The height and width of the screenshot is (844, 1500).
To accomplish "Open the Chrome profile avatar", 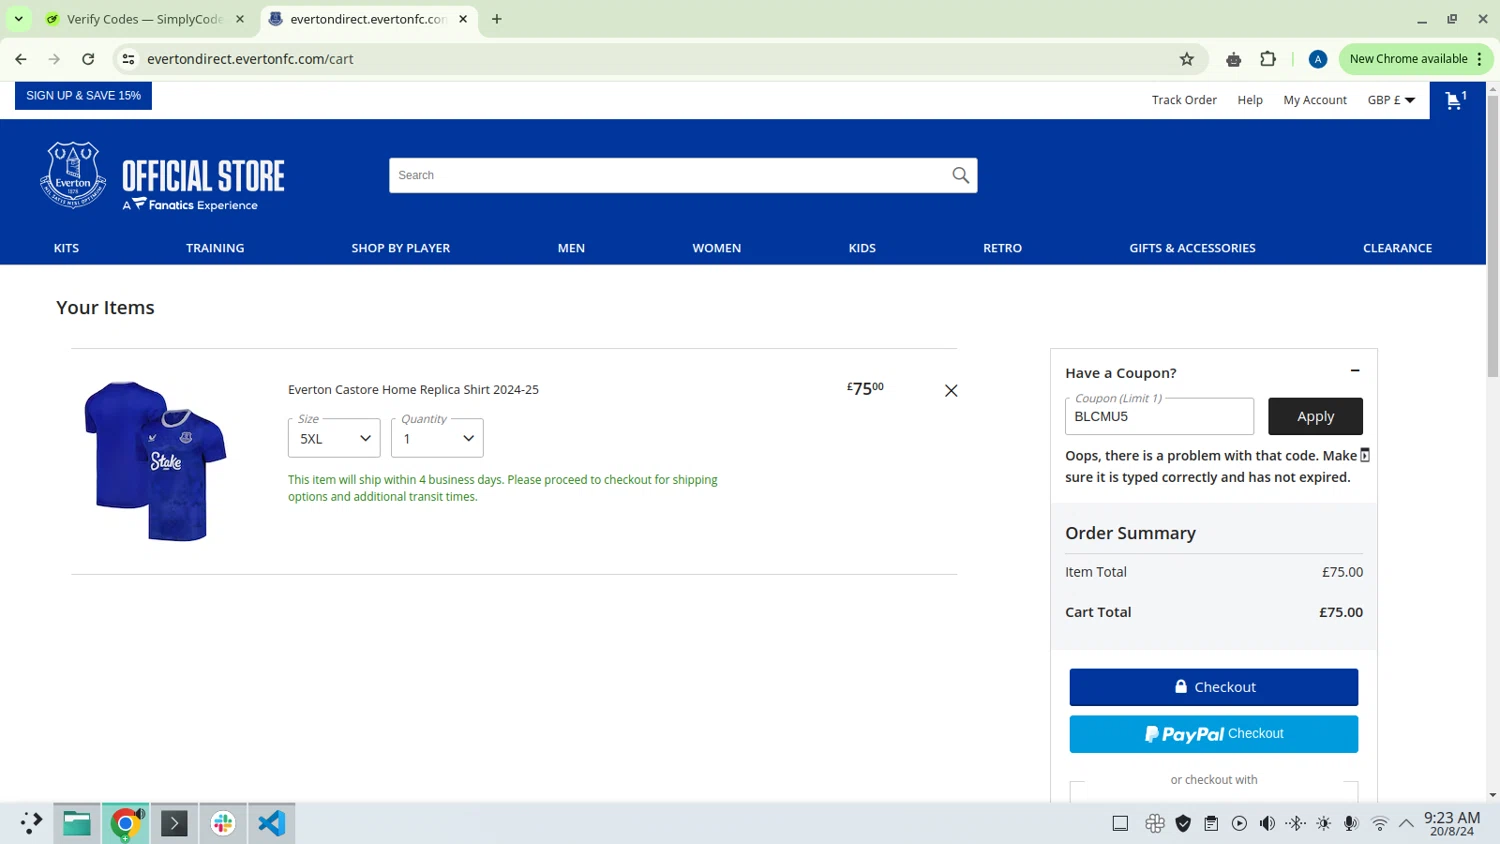I will (x=1318, y=59).
